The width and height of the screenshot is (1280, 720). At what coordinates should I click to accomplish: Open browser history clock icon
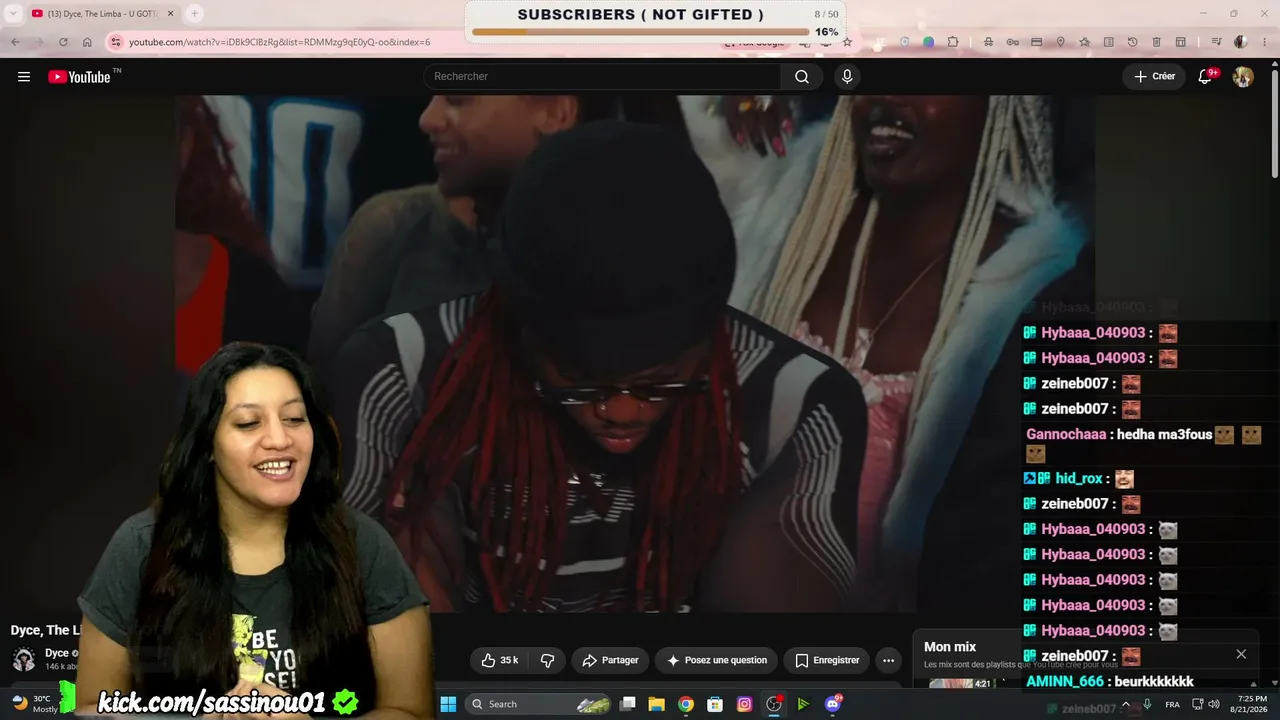click(x=1132, y=42)
